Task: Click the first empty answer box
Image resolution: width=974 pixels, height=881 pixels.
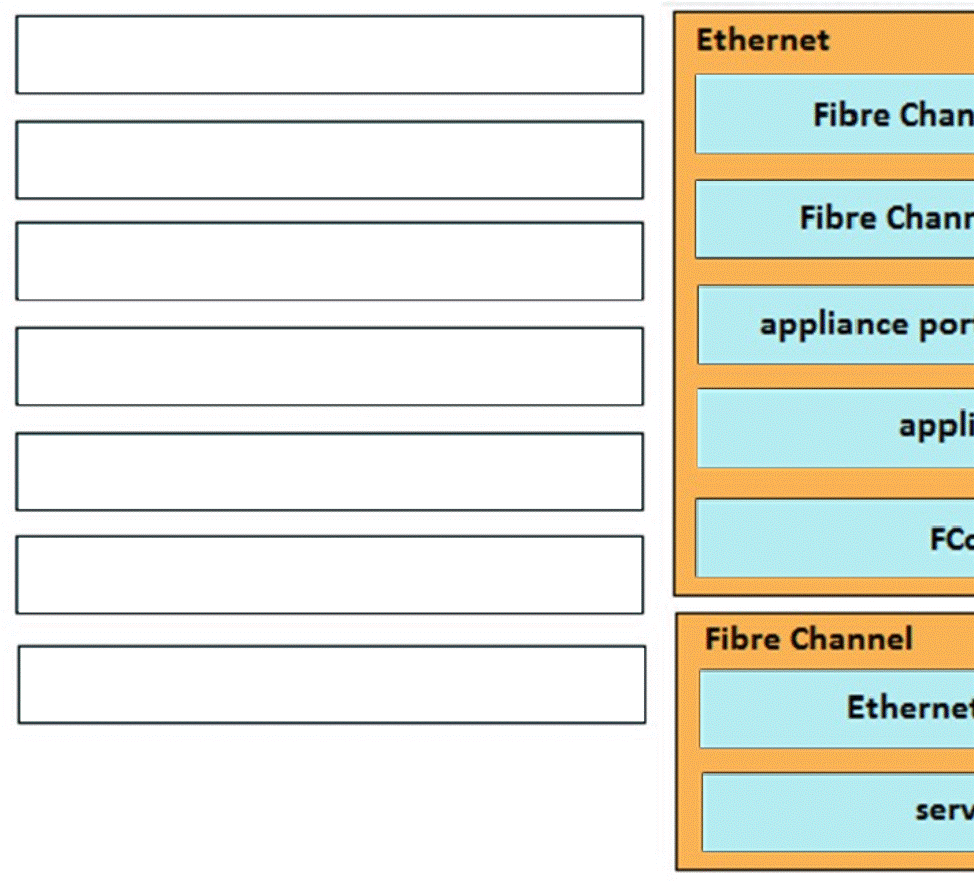Action: pyautogui.click(x=329, y=55)
